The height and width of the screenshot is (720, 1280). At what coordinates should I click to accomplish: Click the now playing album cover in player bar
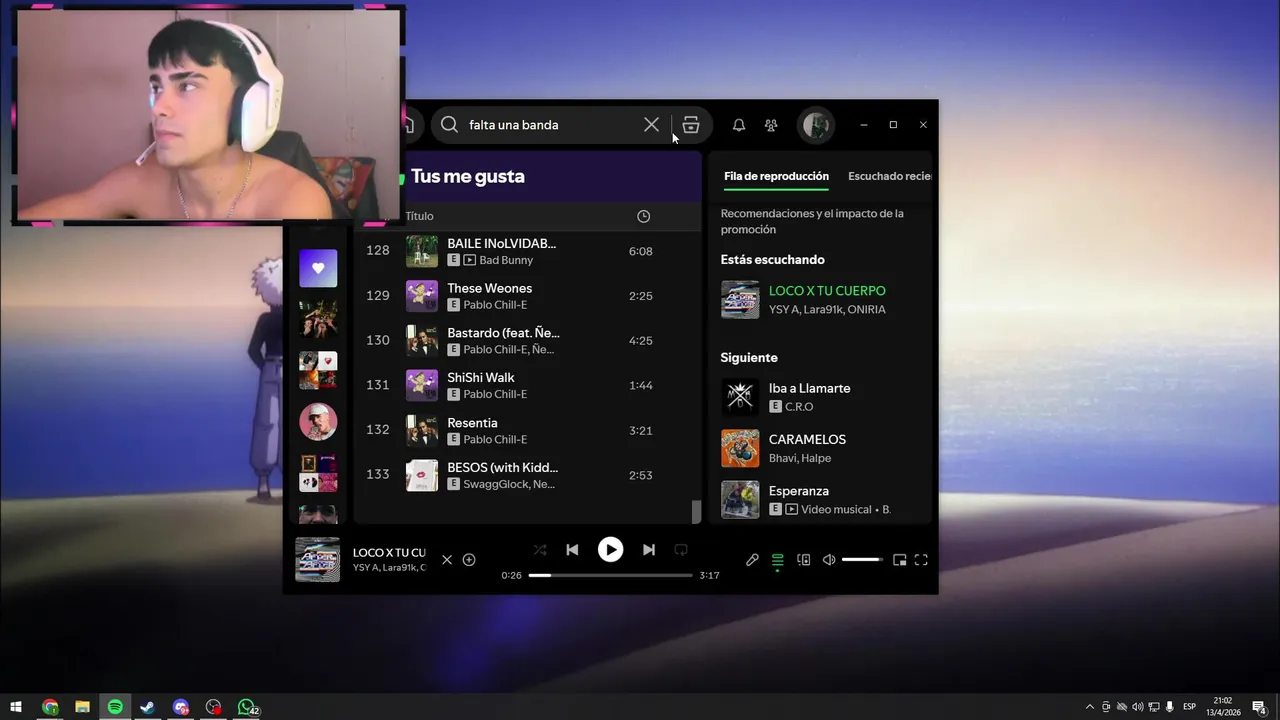point(317,560)
